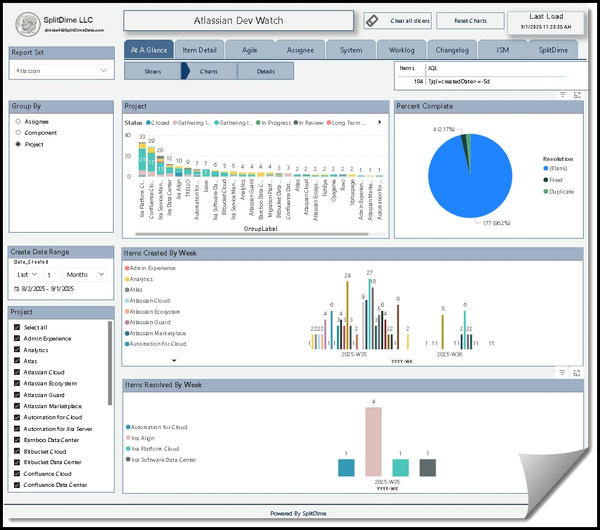Image resolution: width=600 pixels, height=530 pixels.
Task: Click focus mode icon above Percent Complete chart
Action: 576,94
